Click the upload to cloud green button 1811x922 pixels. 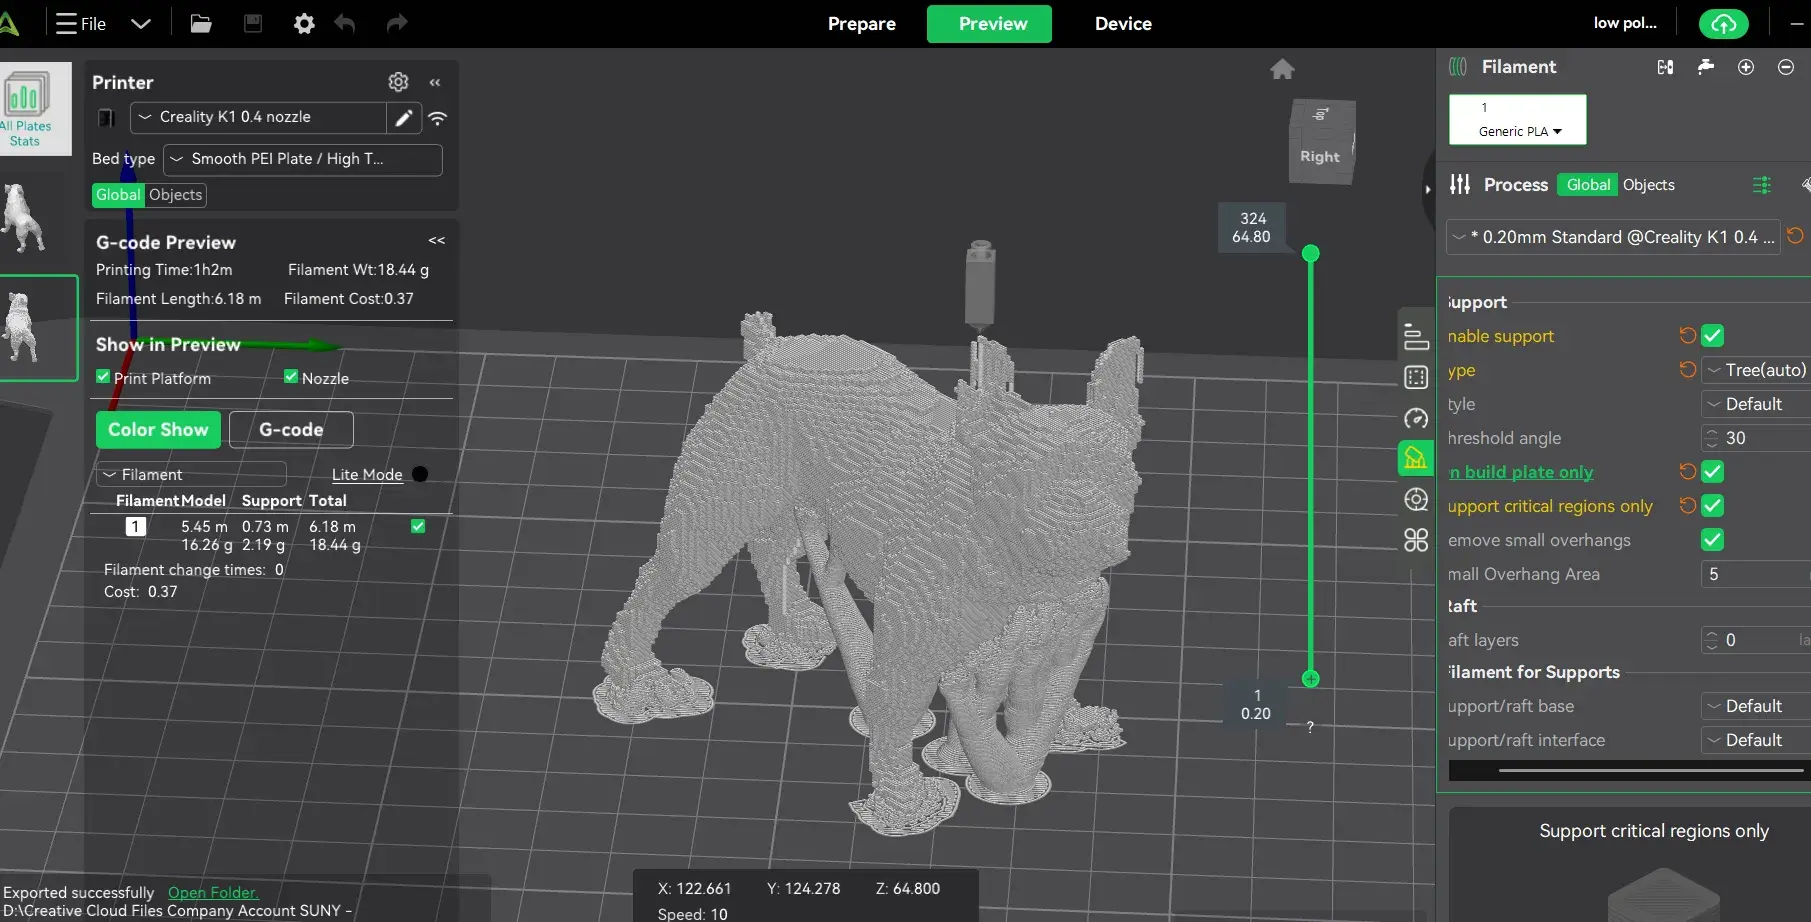click(1723, 24)
